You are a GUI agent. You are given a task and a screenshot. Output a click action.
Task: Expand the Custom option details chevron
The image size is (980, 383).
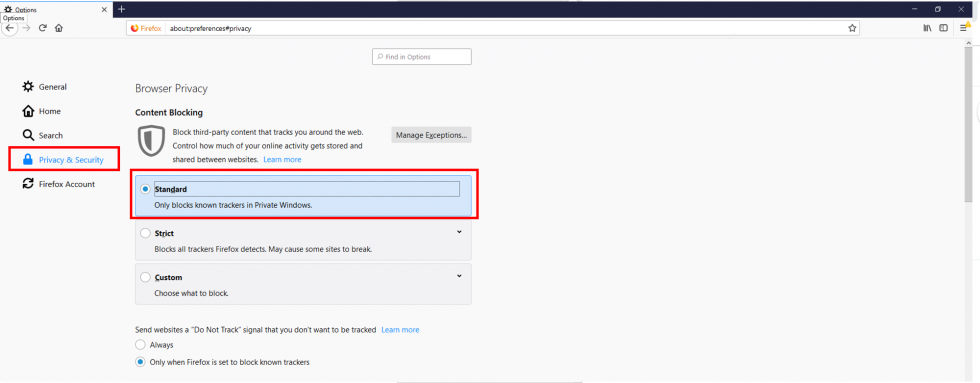(x=459, y=276)
